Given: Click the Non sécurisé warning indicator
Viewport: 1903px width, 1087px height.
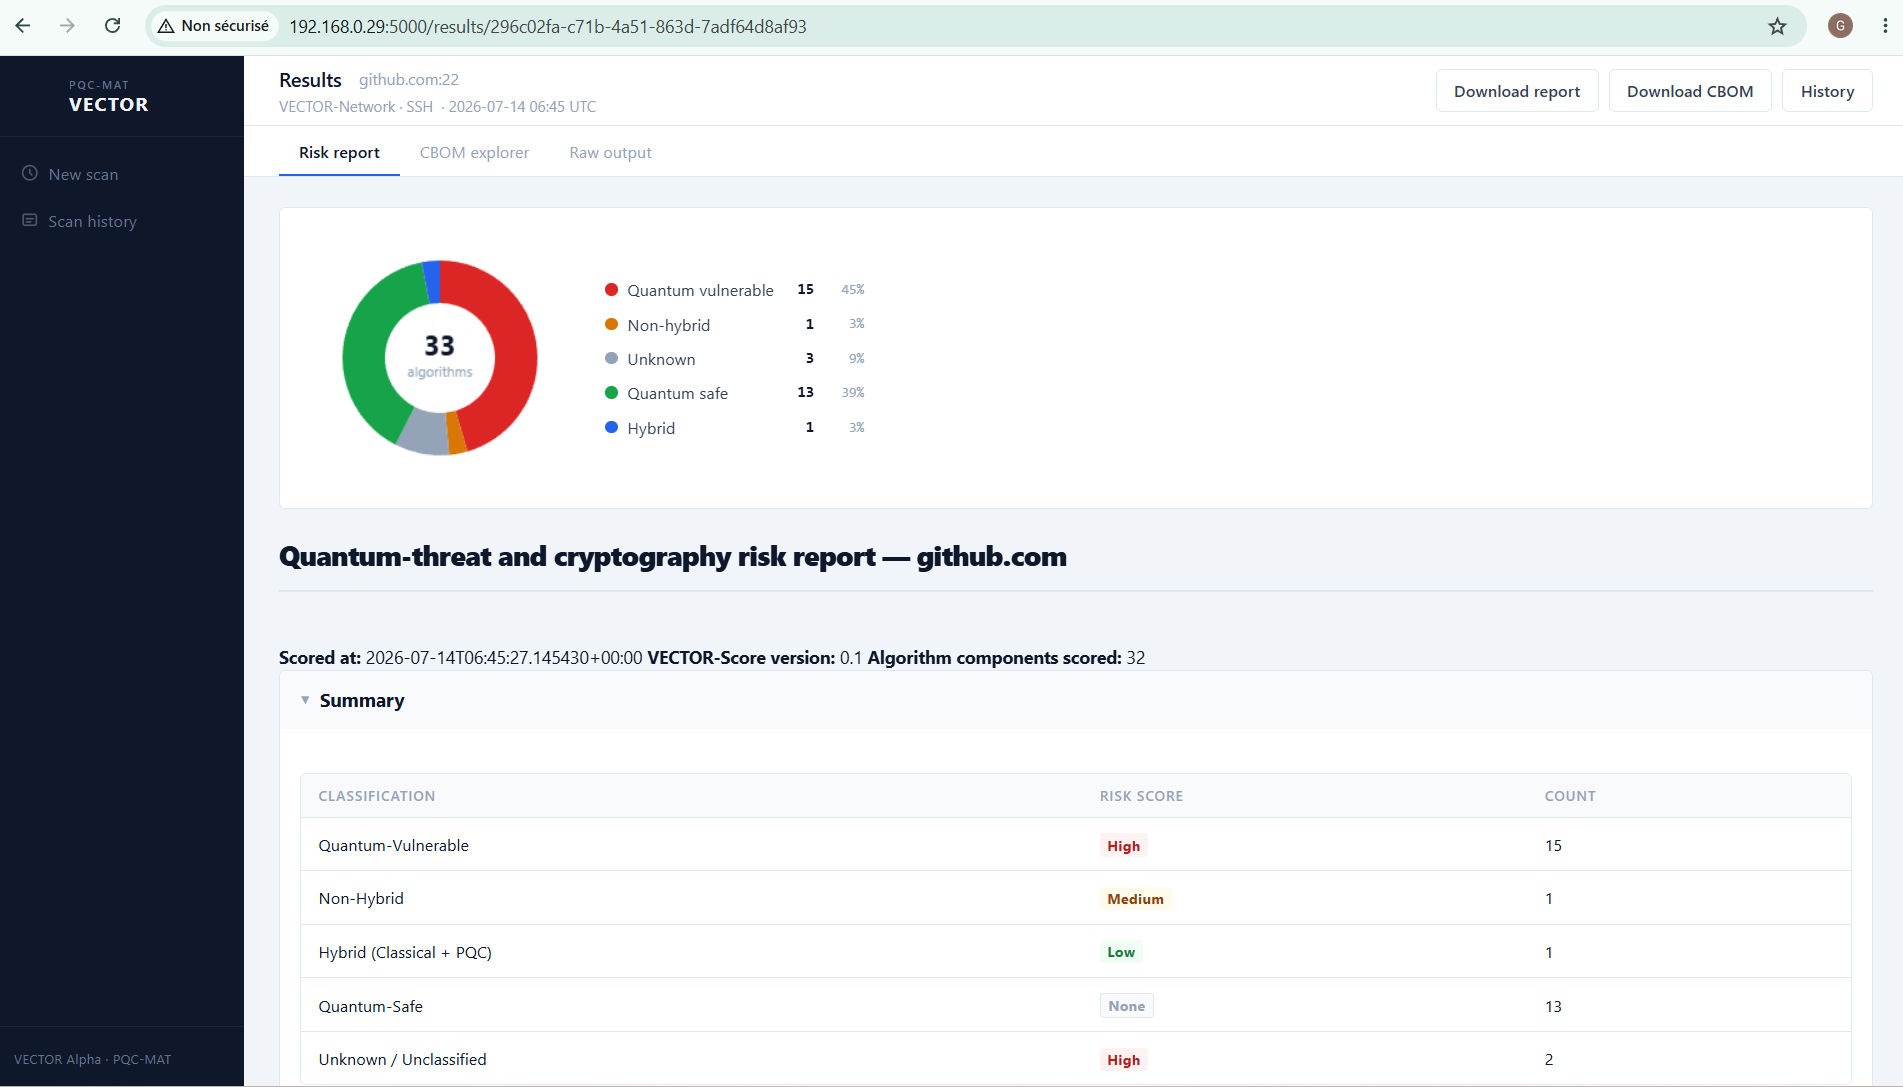Looking at the screenshot, I should (x=214, y=26).
